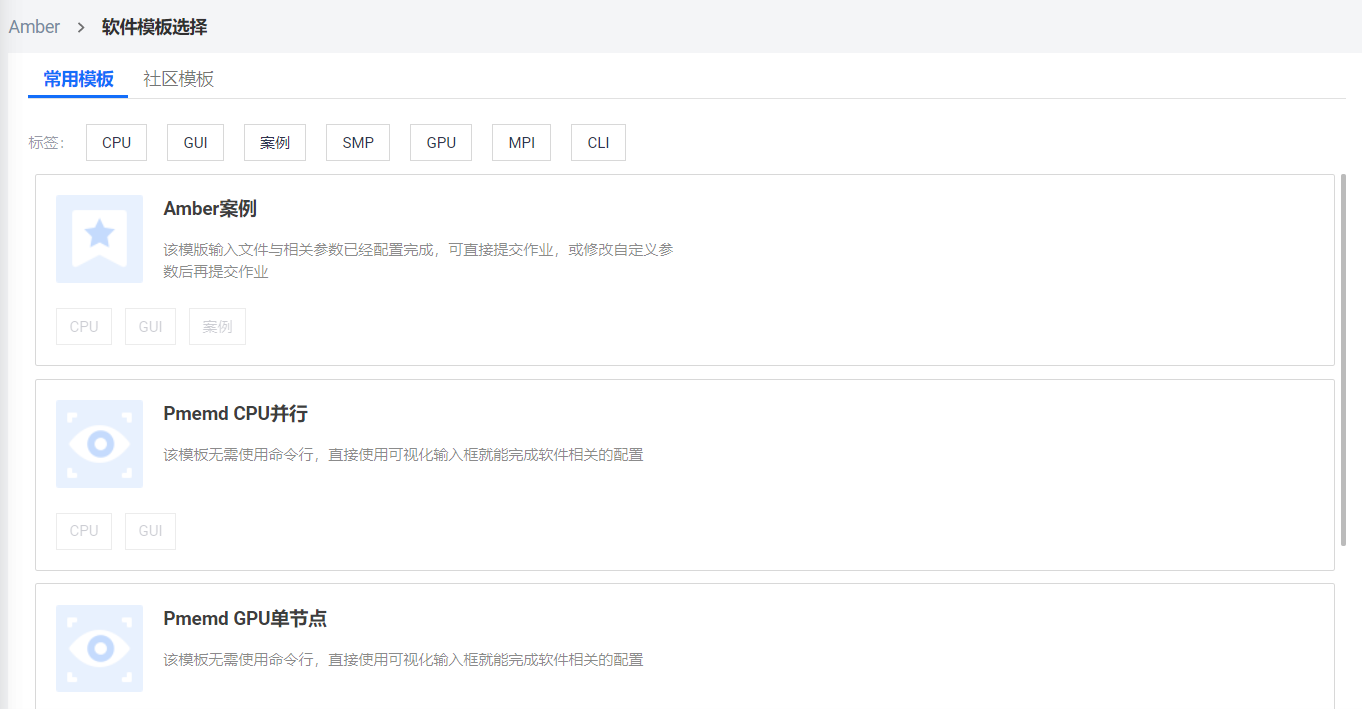The width and height of the screenshot is (1362, 709).
Task: Click the Pmemd CPU并行 description text
Action: 403,455
